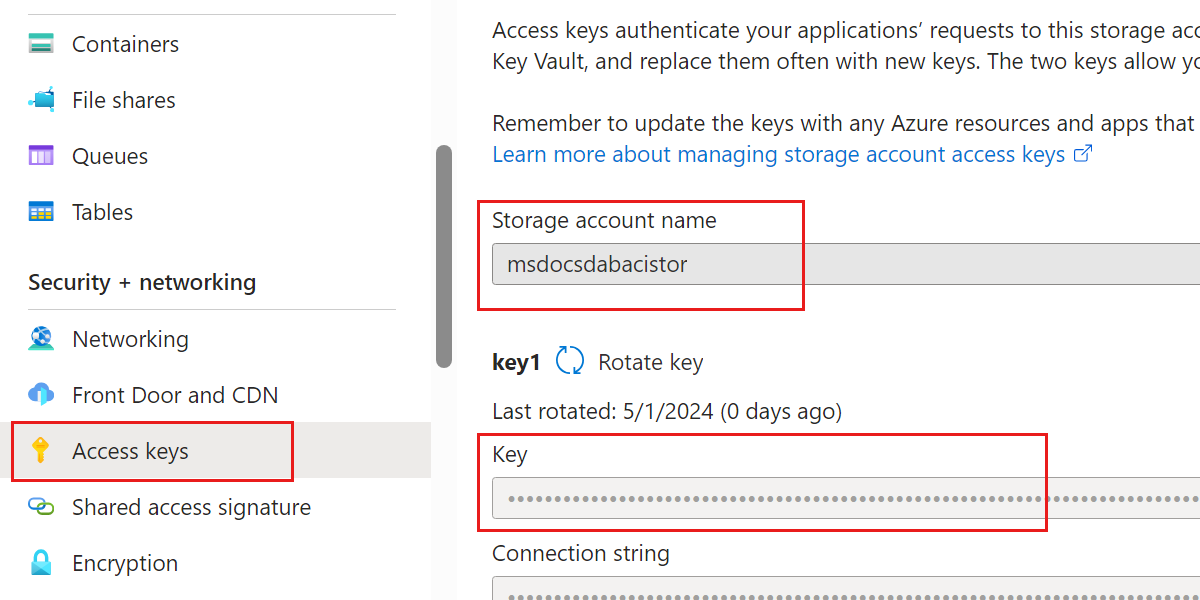The image size is (1200, 600).
Task: Open Queues via its sidebar icon
Action: tap(41, 155)
